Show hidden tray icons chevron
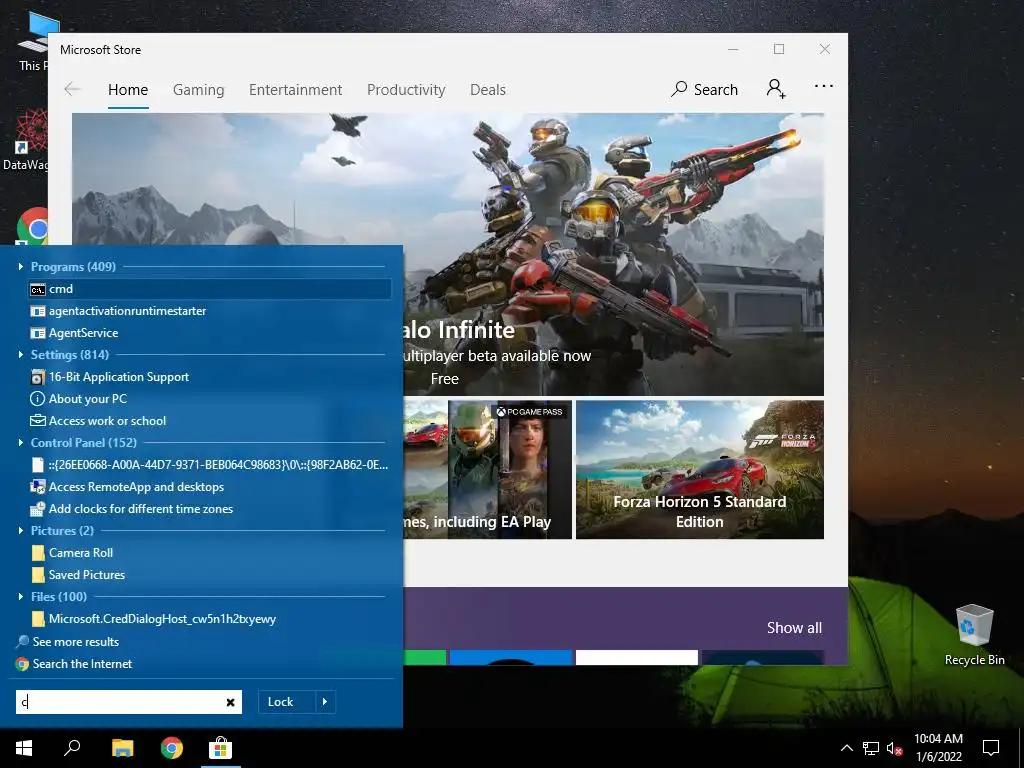 click(x=846, y=748)
